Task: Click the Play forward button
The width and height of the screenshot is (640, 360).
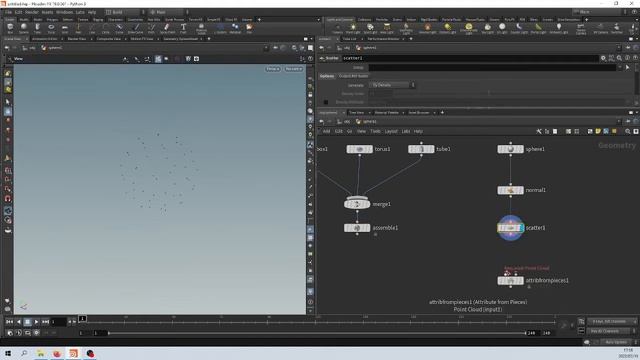Action: point(36,322)
